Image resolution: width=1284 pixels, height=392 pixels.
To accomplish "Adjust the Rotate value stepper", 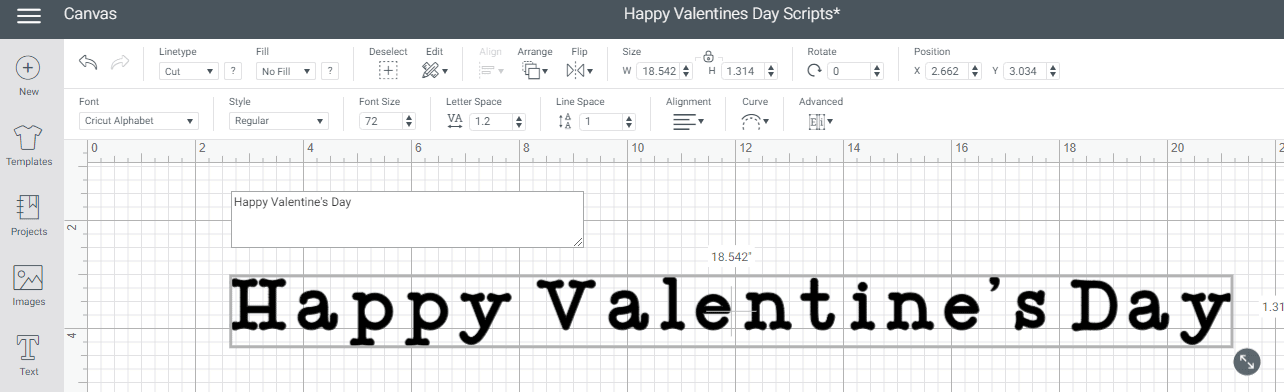I will 877,71.
